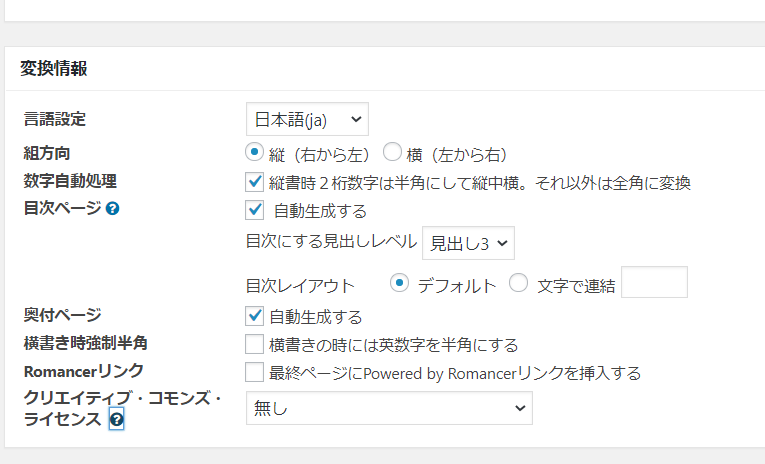Click the 目次ページ label text

pos(61,210)
